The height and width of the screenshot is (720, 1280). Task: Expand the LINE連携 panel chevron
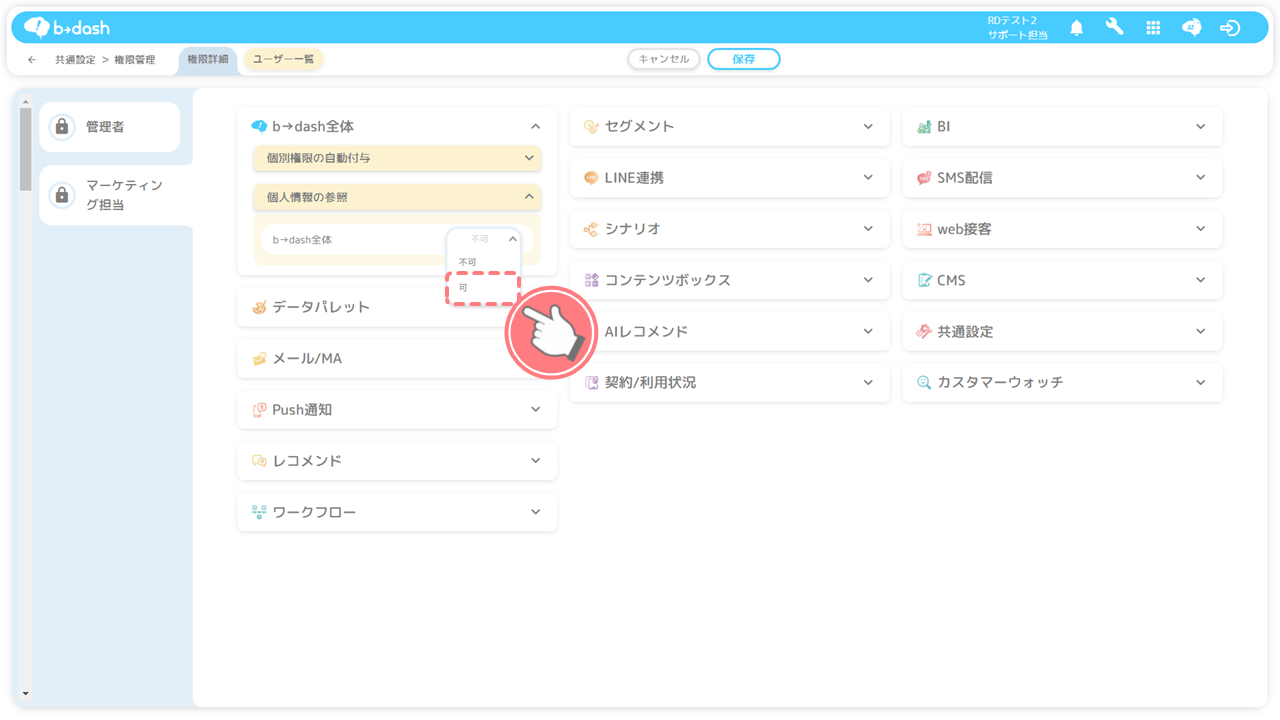coord(868,178)
